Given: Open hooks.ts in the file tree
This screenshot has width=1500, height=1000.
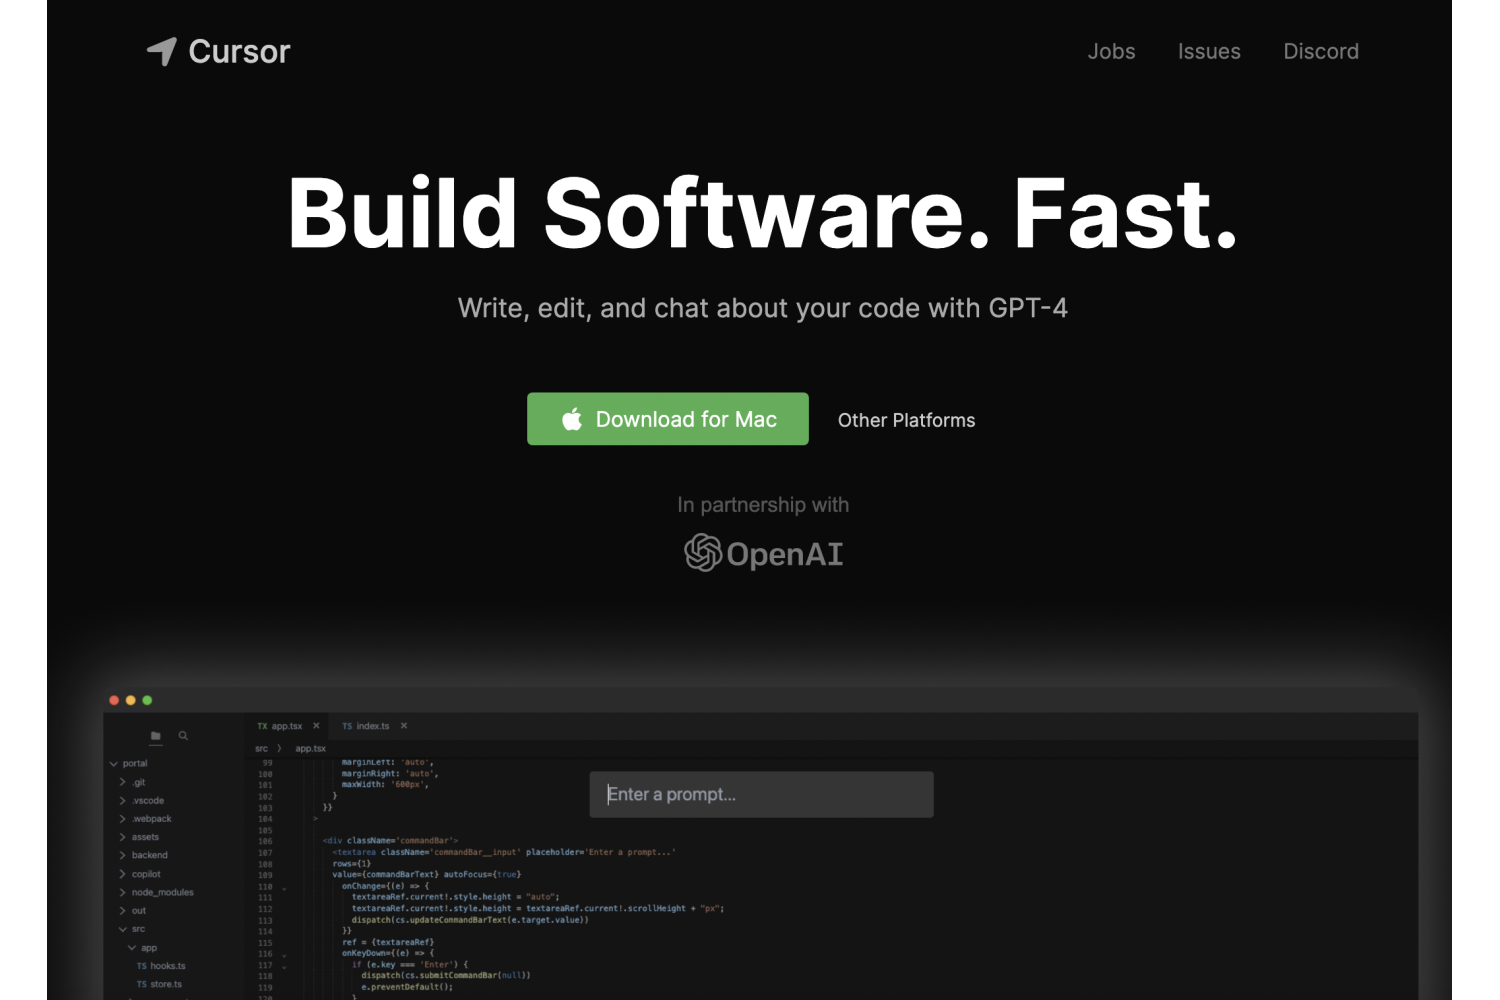Looking at the screenshot, I should point(161,966).
